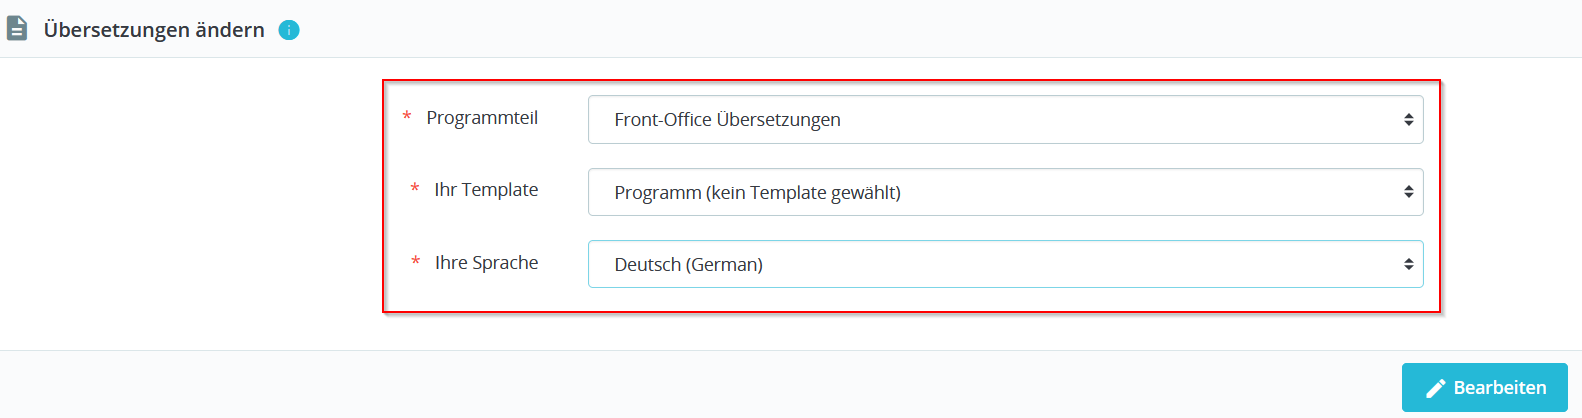This screenshot has height=418, width=1582.
Task: Click the Ihr Template field label
Action: 486,190
